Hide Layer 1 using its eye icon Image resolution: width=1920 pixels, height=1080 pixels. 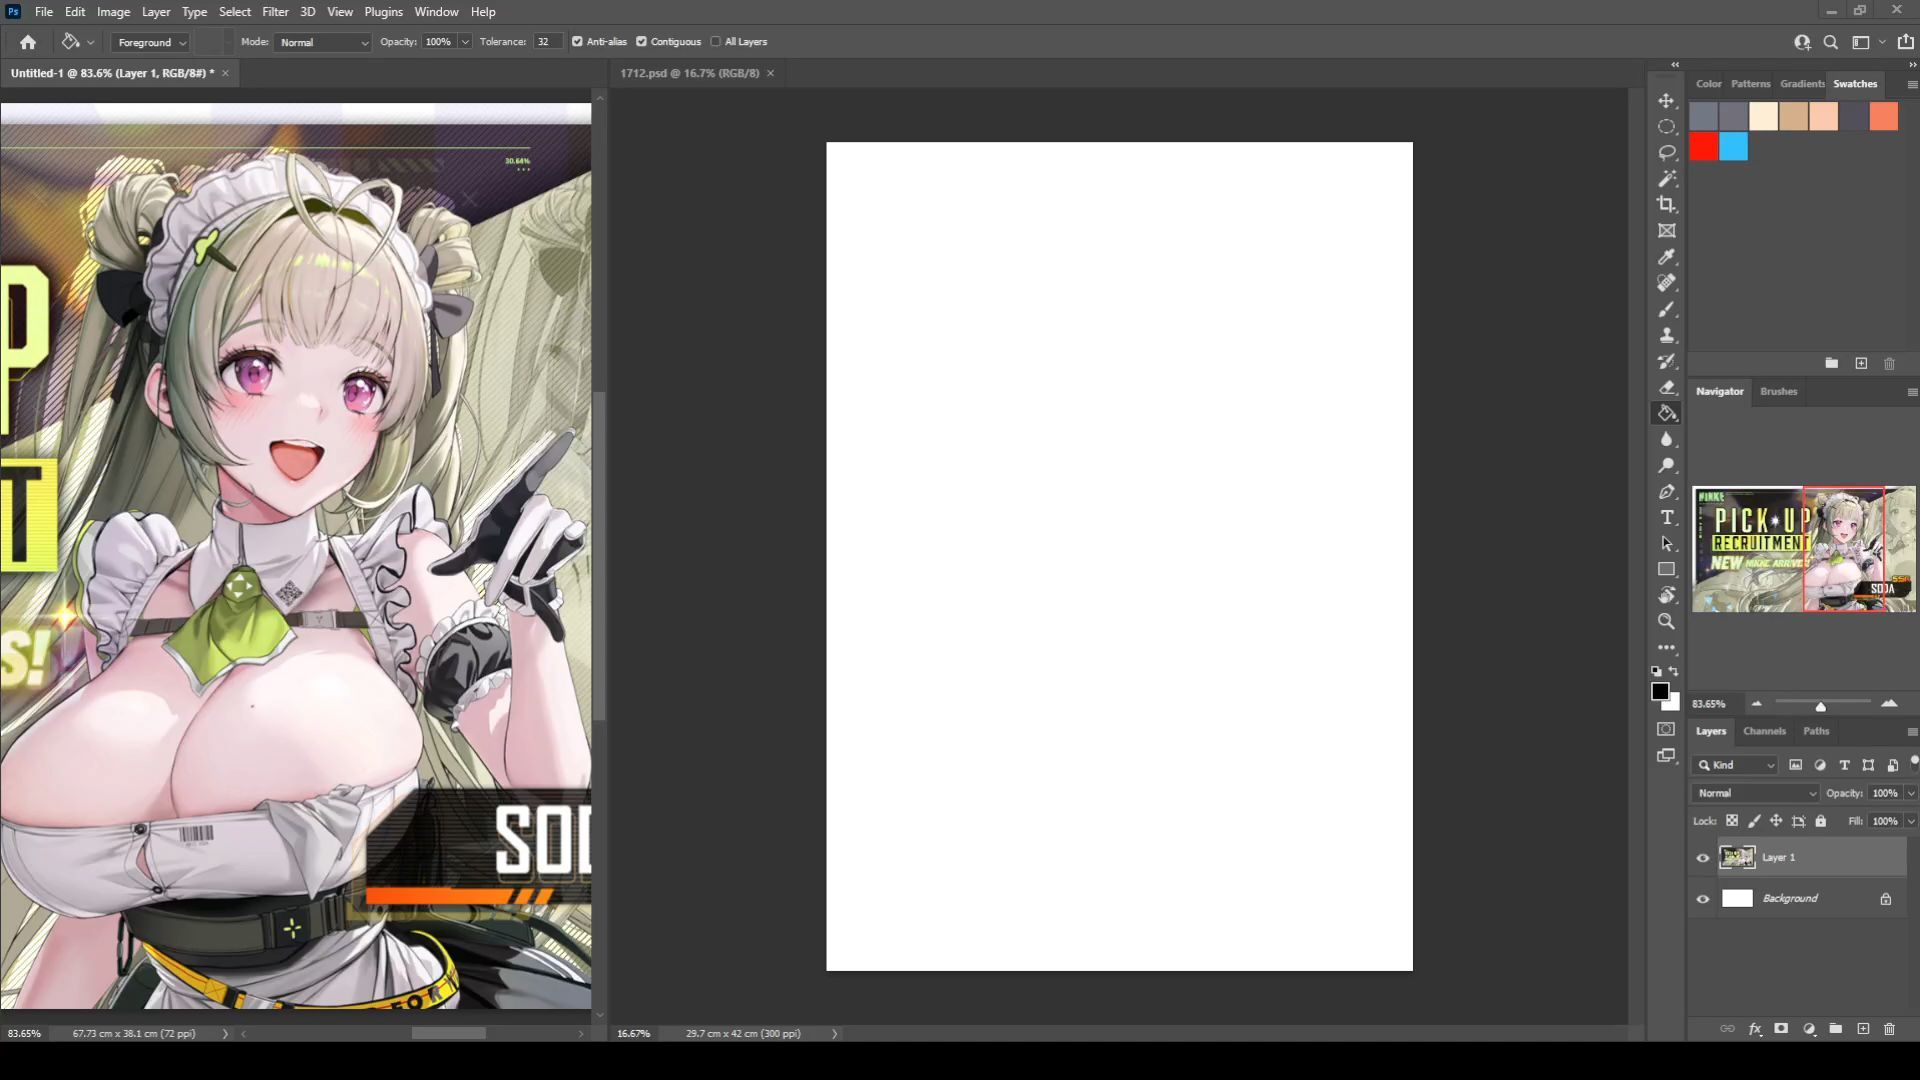[1703, 858]
